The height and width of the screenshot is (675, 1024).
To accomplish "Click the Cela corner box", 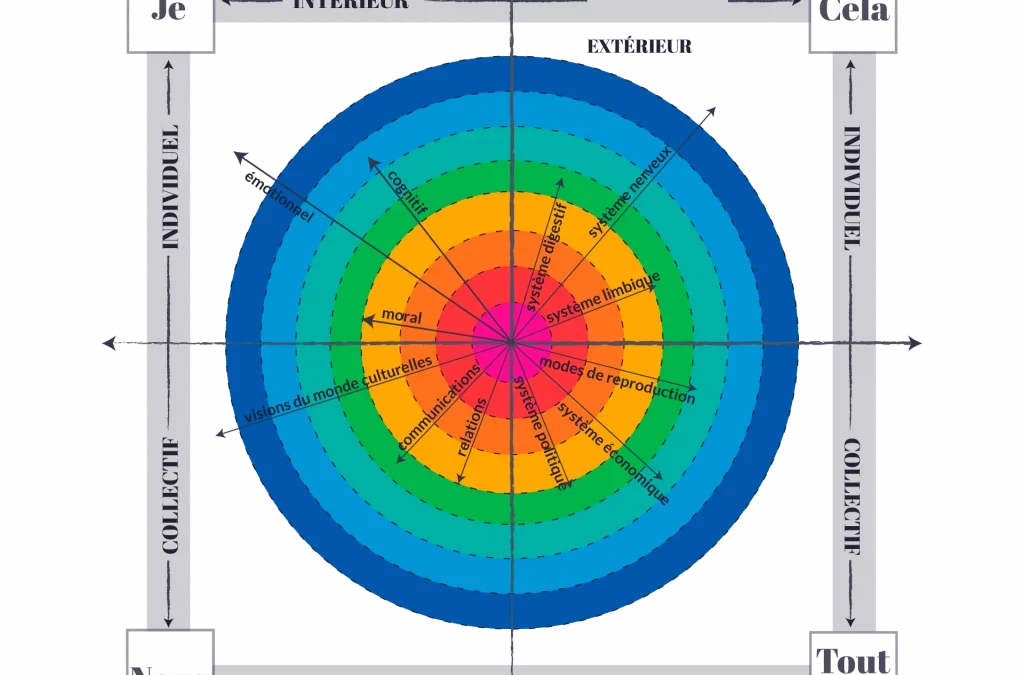I will (x=853, y=18).
